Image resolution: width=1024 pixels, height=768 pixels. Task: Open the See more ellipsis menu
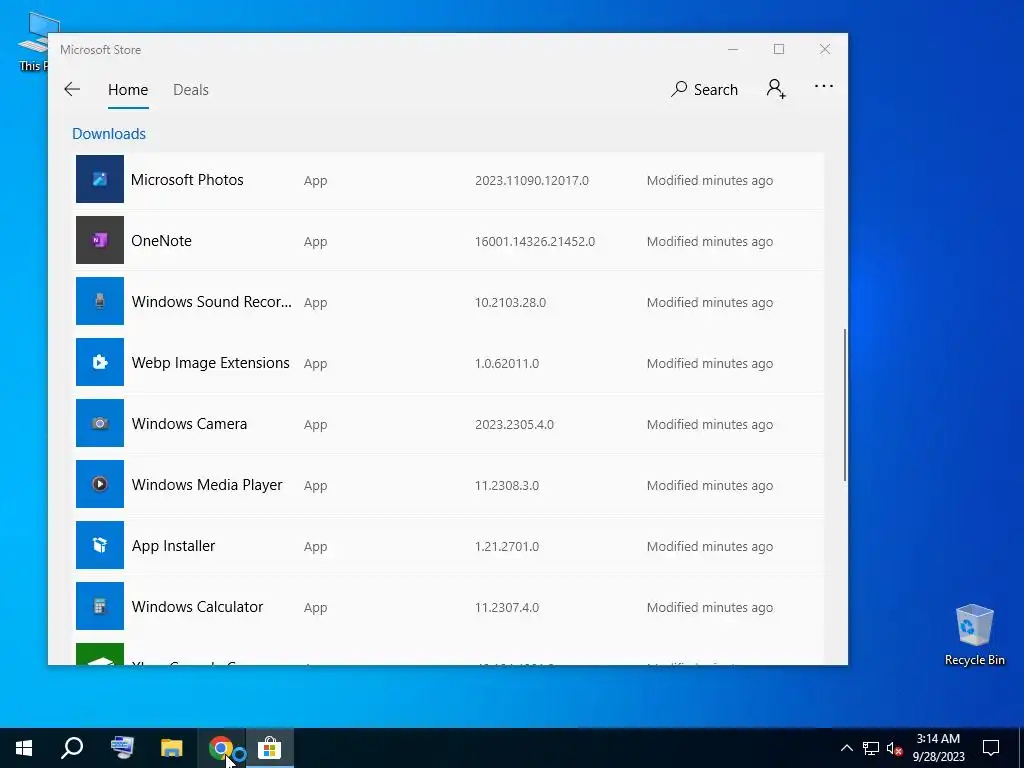(x=824, y=86)
